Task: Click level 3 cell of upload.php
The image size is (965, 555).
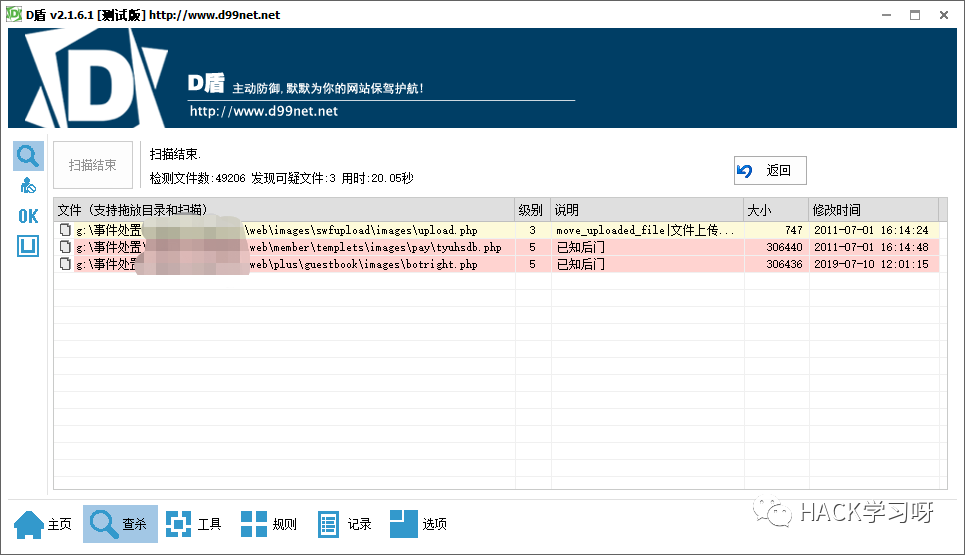Action: (532, 230)
